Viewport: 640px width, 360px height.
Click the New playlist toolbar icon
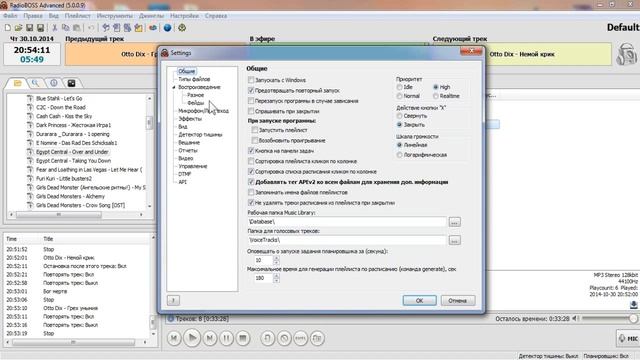[8, 28]
